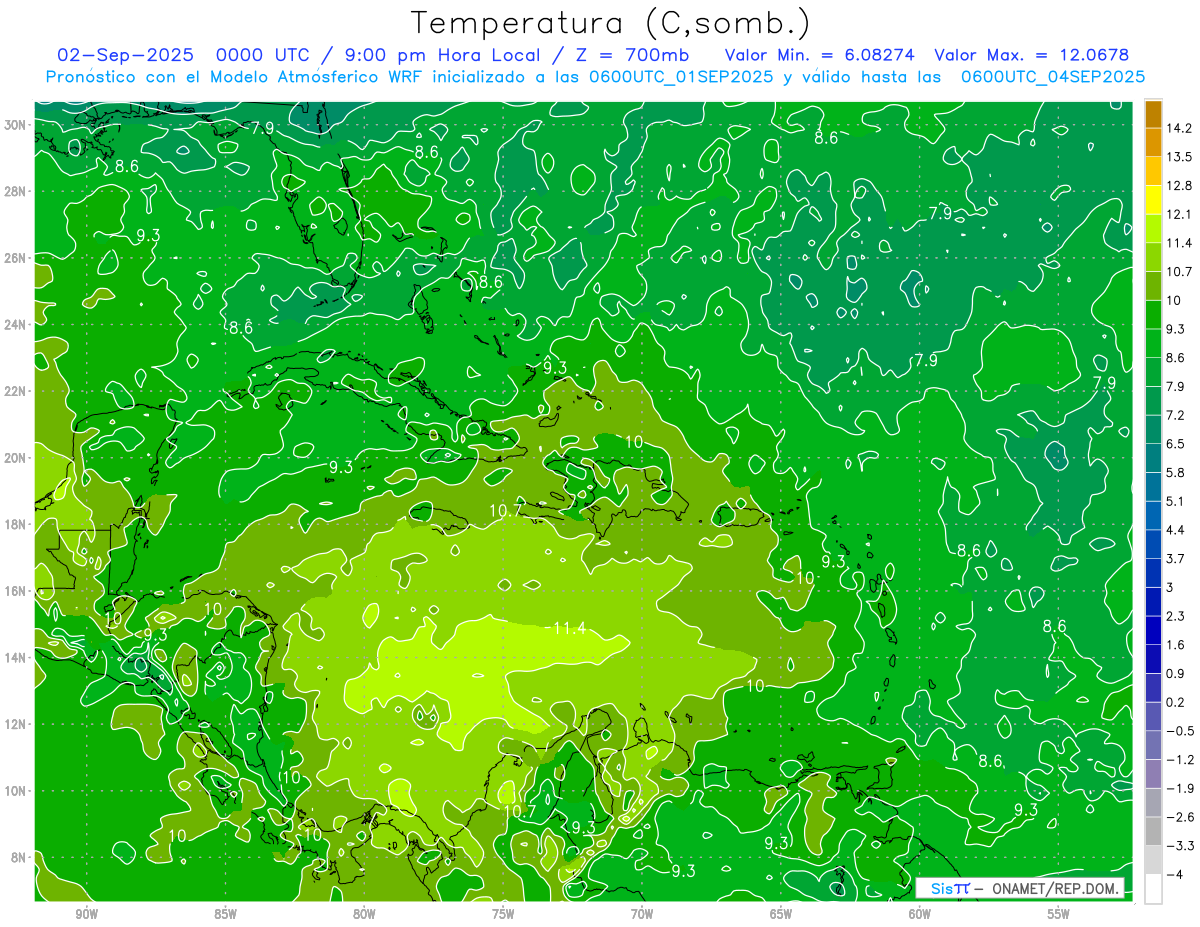Click the 'Valor Min. = 6.08274' text

tap(818, 55)
